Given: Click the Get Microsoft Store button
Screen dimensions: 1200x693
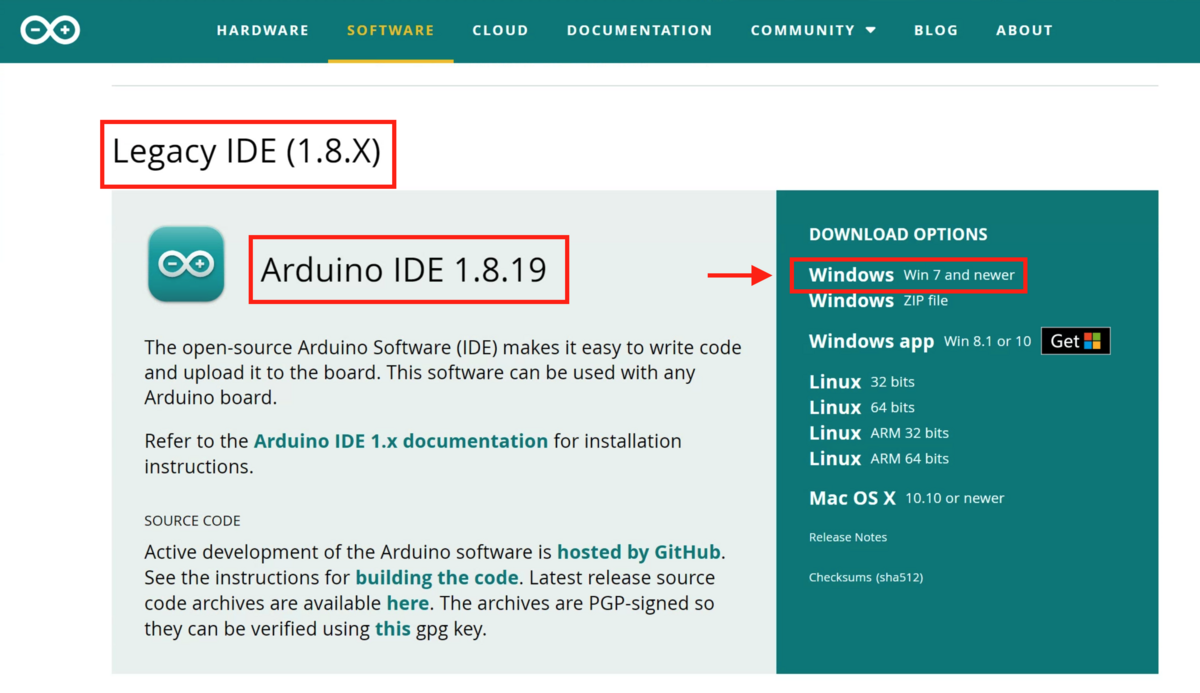Looking at the screenshot, I should [1076, 341].
